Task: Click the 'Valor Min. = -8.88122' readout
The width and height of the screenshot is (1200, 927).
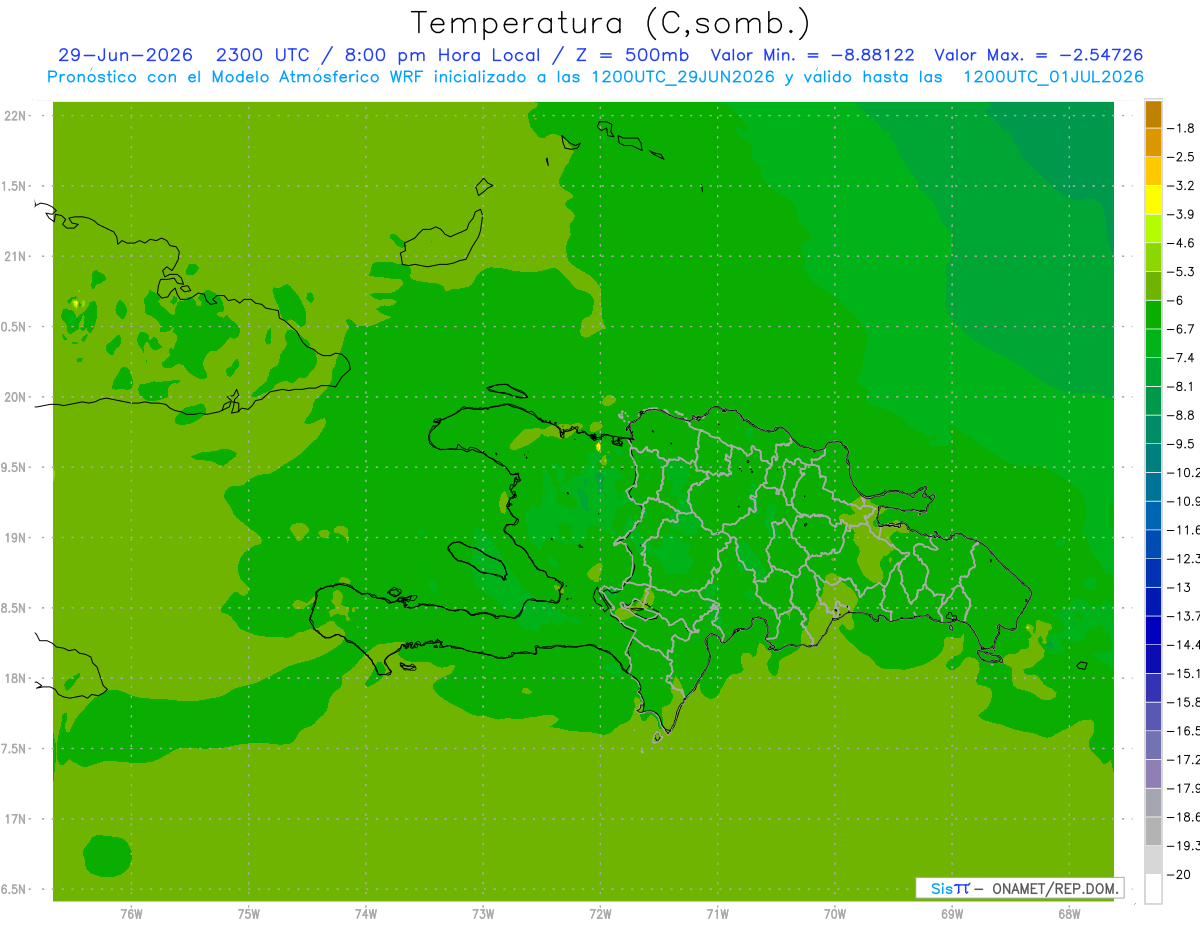Action: point(812,55)
